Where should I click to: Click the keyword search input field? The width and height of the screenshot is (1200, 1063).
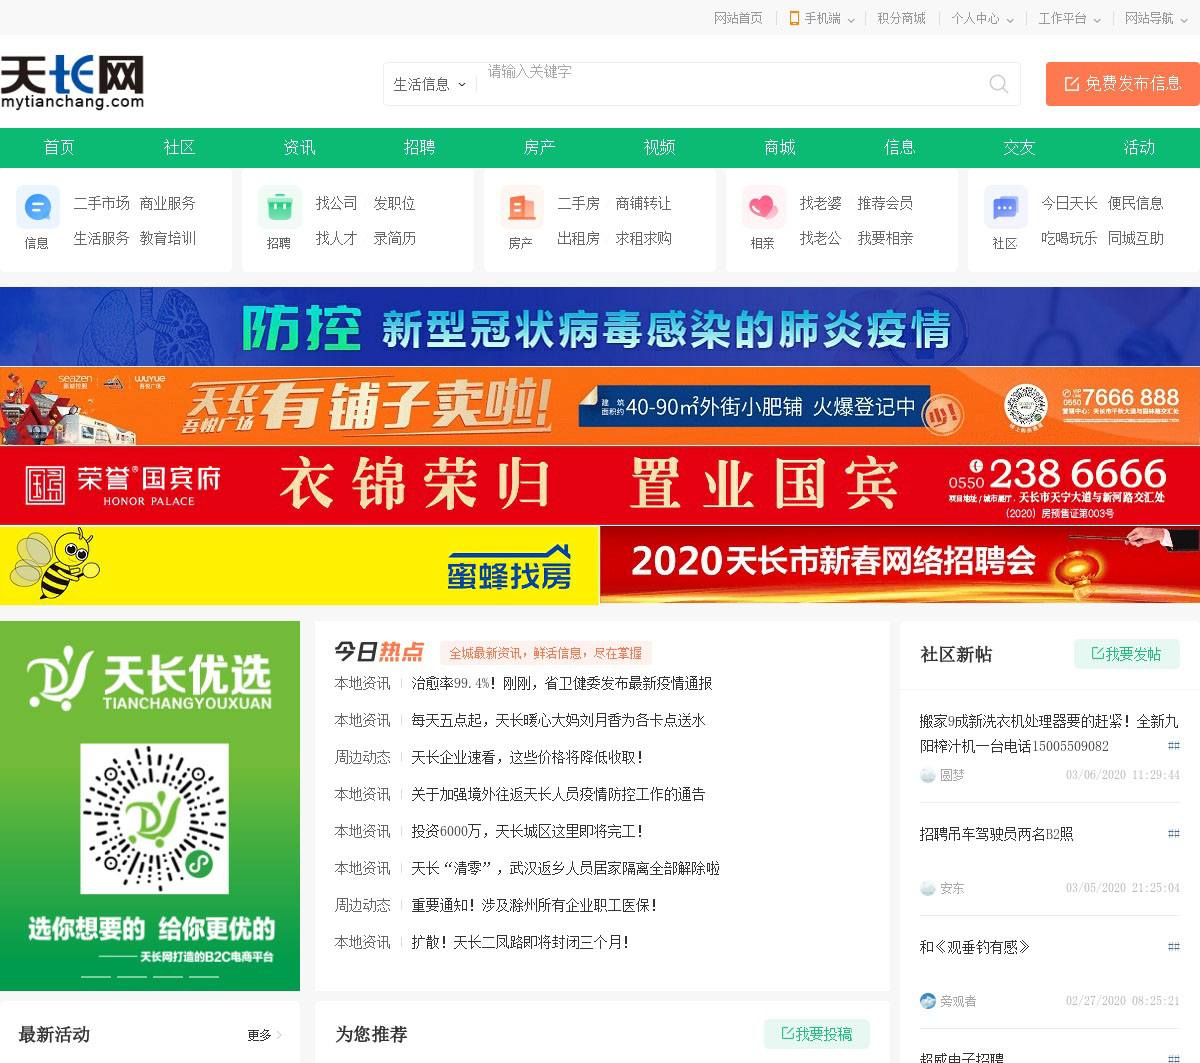tap(727, 84)
